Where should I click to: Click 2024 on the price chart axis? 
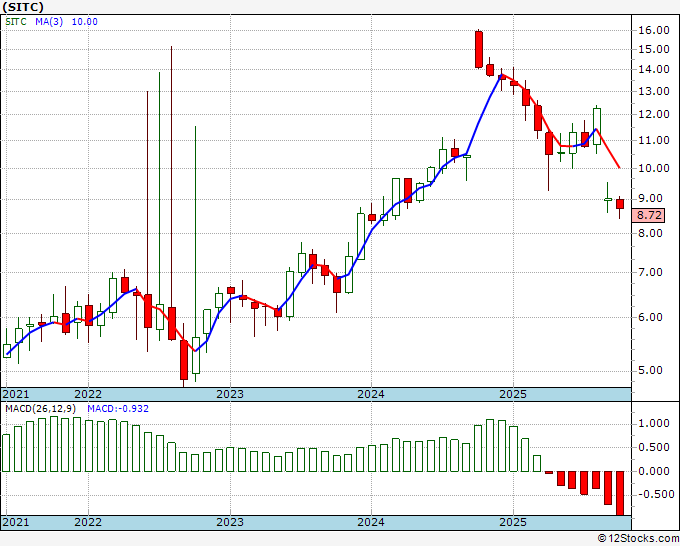371,394
